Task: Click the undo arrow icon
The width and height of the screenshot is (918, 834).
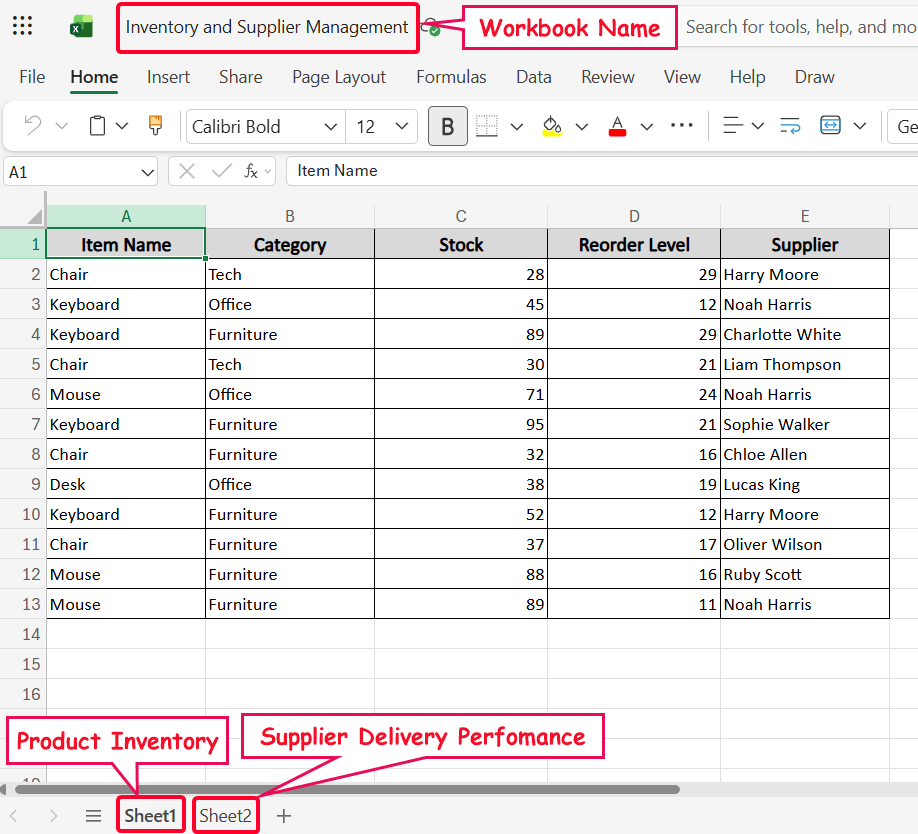Action: [x=32, y=126]
